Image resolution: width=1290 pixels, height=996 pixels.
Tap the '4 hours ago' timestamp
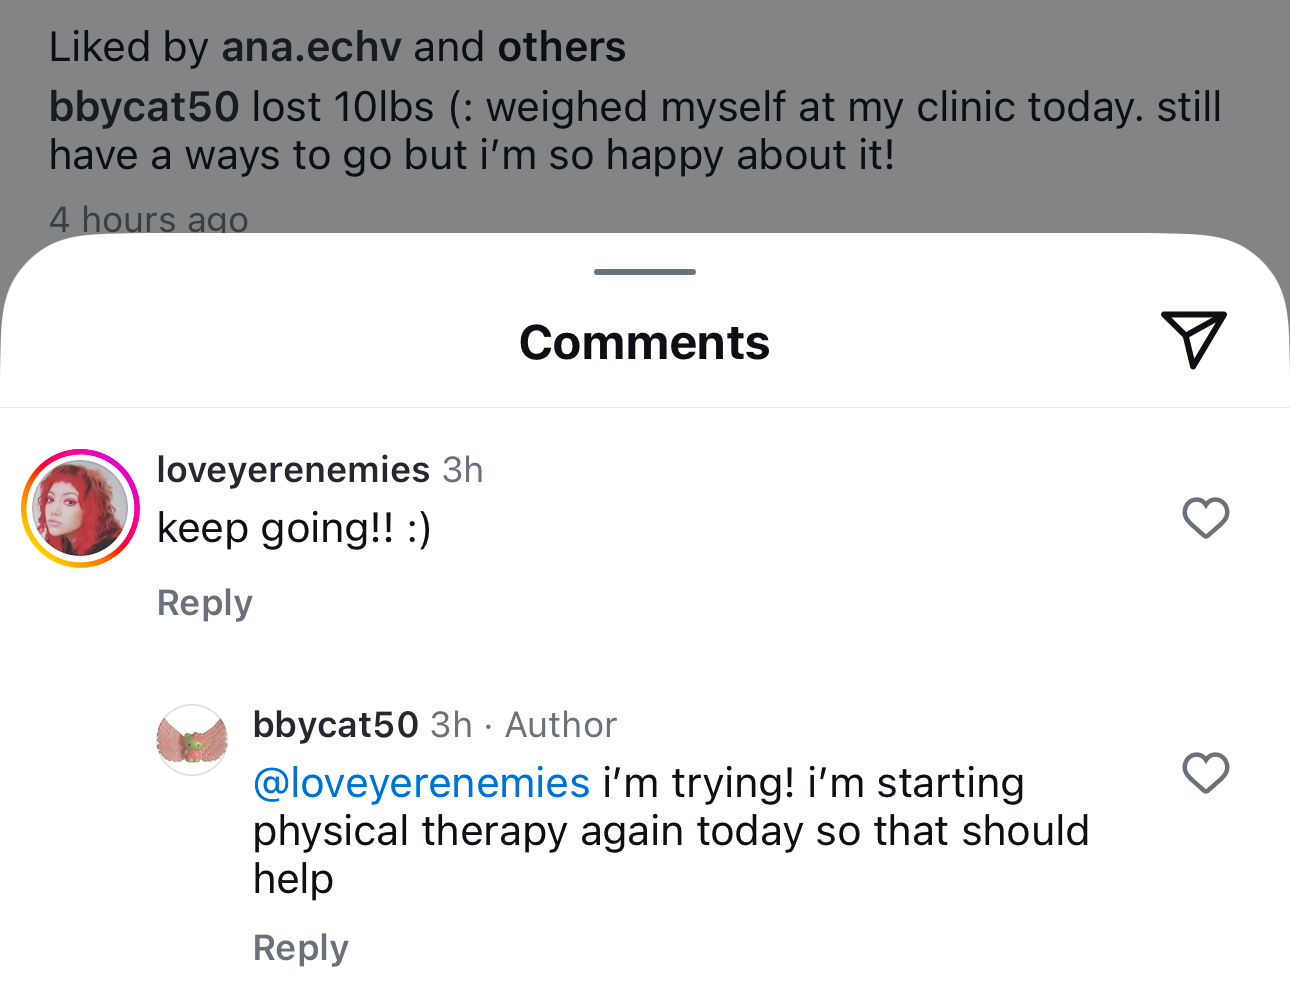coord(149,219)
